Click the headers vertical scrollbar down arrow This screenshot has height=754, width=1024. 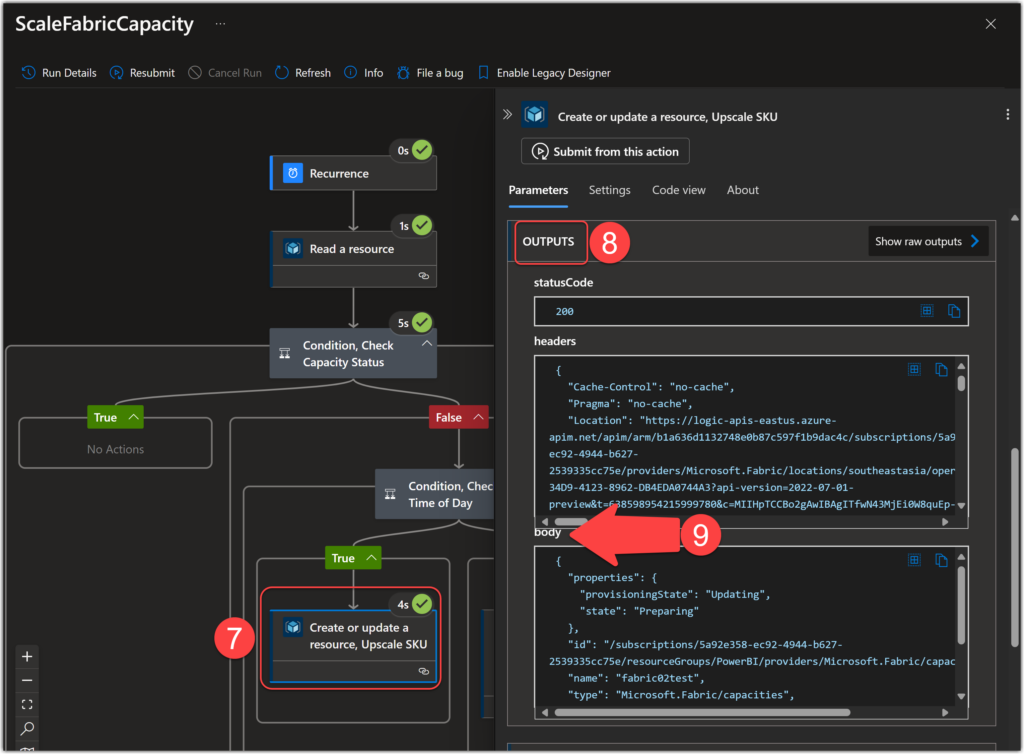(x=961, y=506)
